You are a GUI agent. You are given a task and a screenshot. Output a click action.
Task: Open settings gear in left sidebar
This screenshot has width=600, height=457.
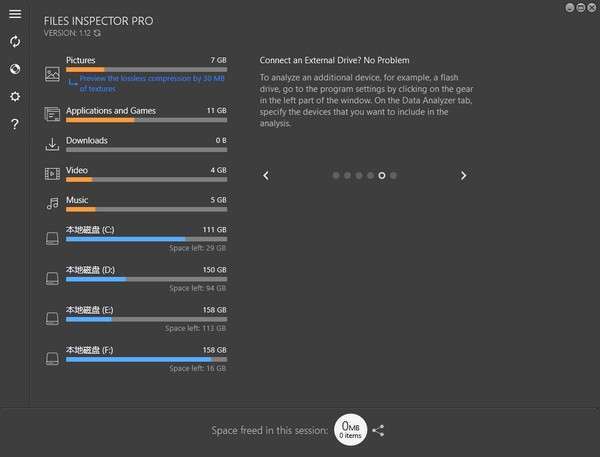pyautogui.click(x=15, y=97)
